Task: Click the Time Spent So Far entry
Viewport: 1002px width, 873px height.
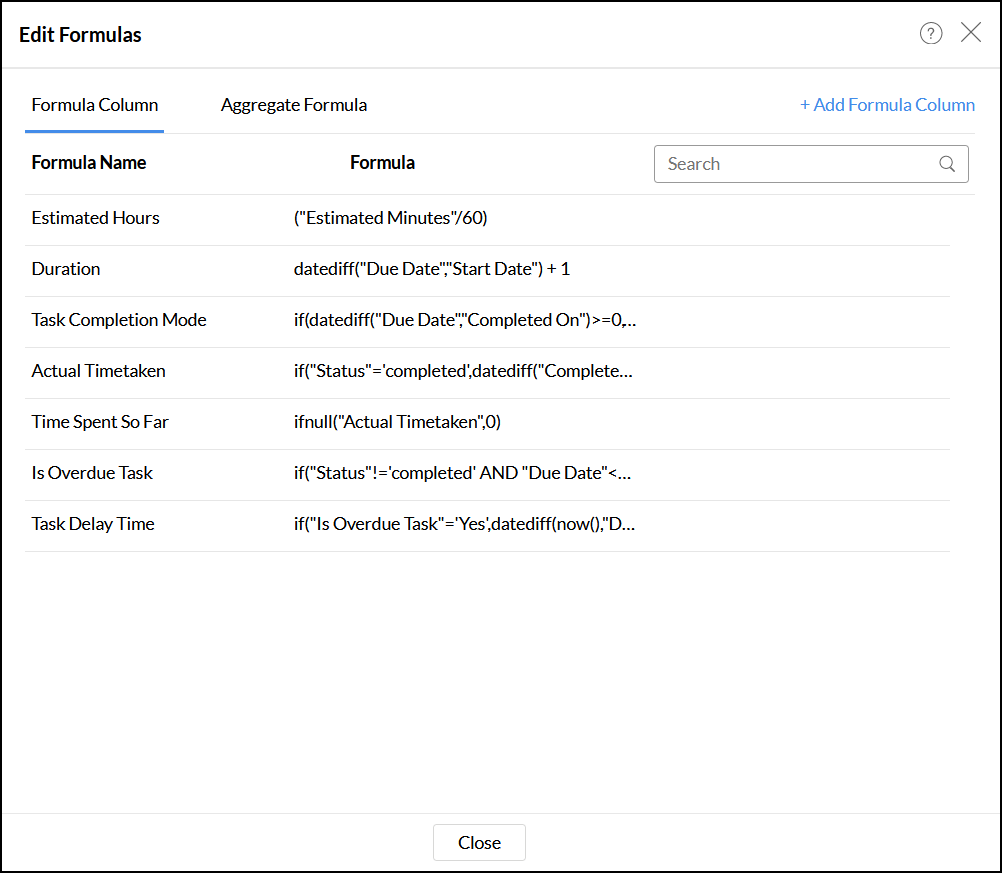Action: [100, 422]
